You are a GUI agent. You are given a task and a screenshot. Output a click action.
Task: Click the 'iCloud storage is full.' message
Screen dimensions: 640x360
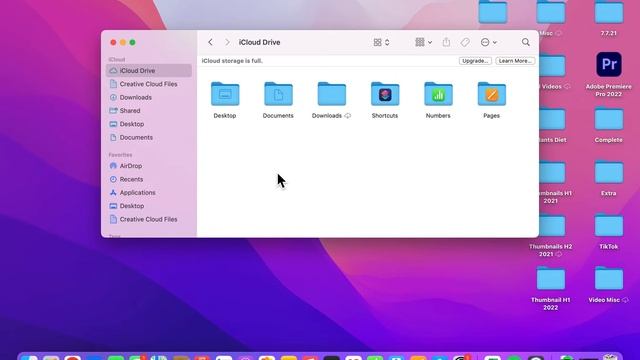click(232, 61)
